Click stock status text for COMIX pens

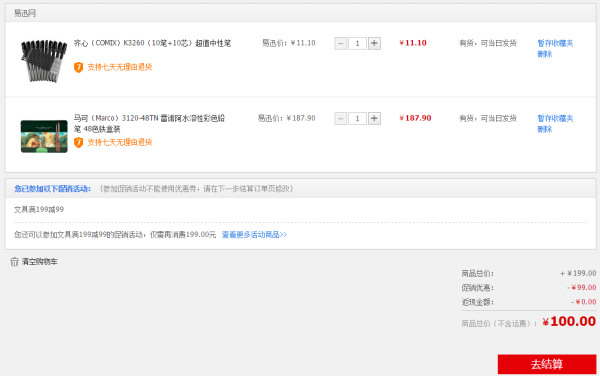tap(488, 43)
